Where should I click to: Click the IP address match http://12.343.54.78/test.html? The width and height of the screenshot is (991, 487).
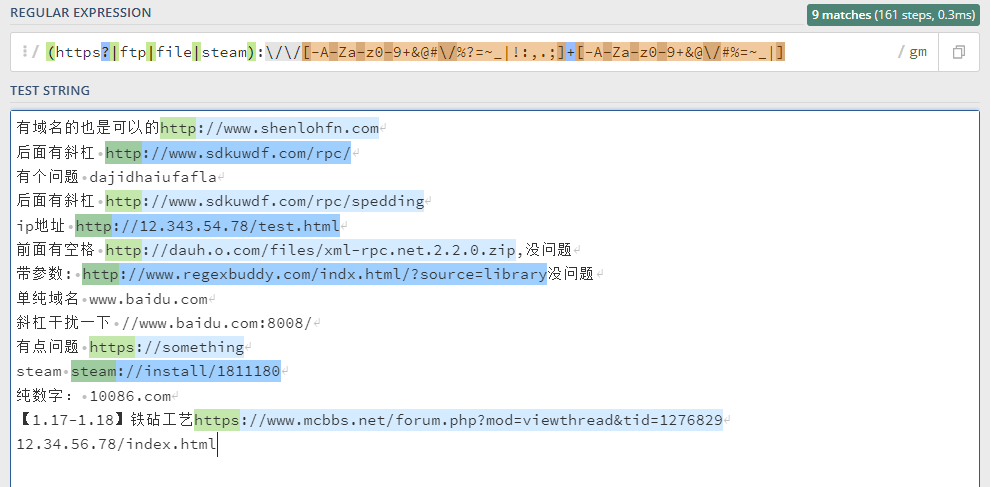click(x=208, y=225)
